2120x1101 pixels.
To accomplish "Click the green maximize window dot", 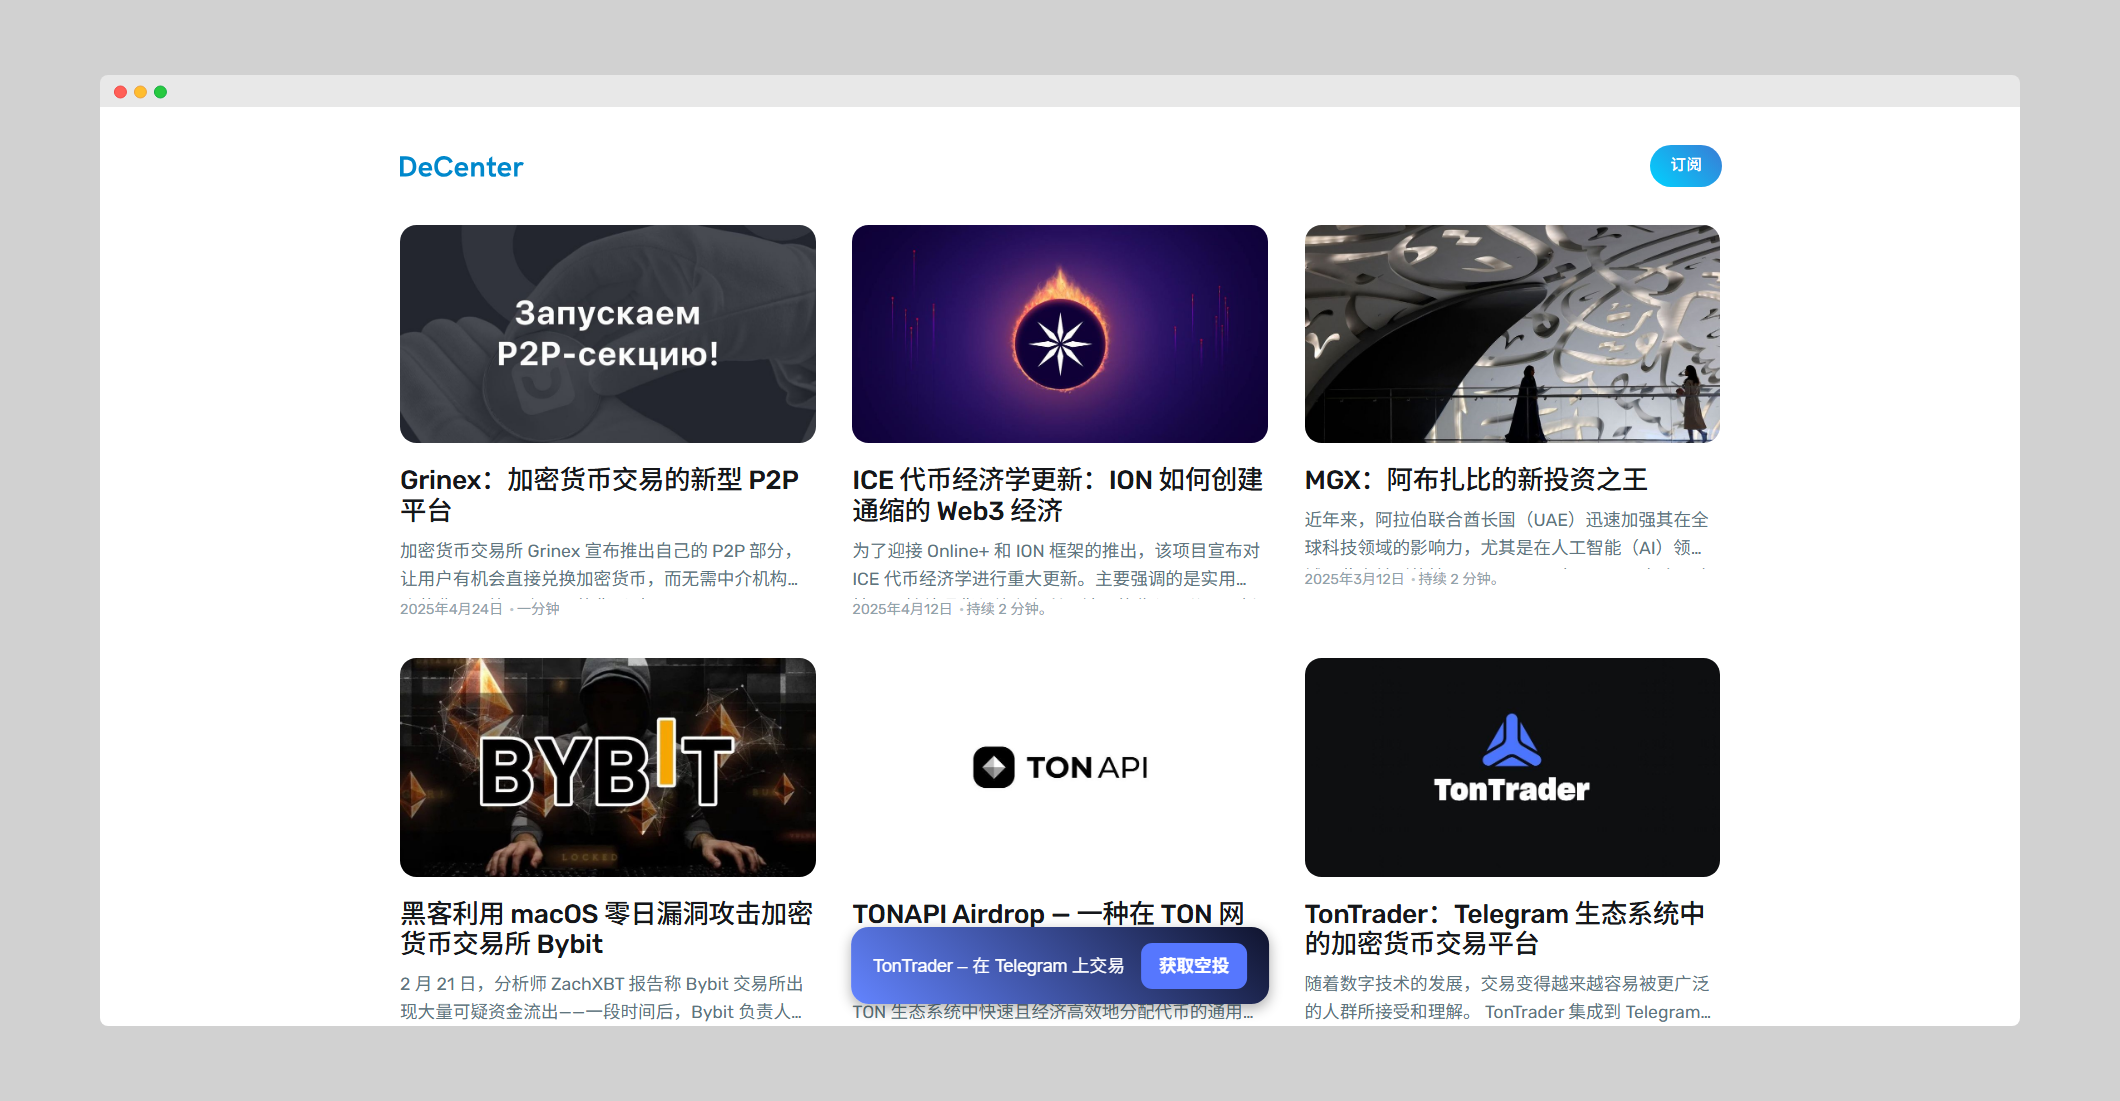I will click(160, 92).
